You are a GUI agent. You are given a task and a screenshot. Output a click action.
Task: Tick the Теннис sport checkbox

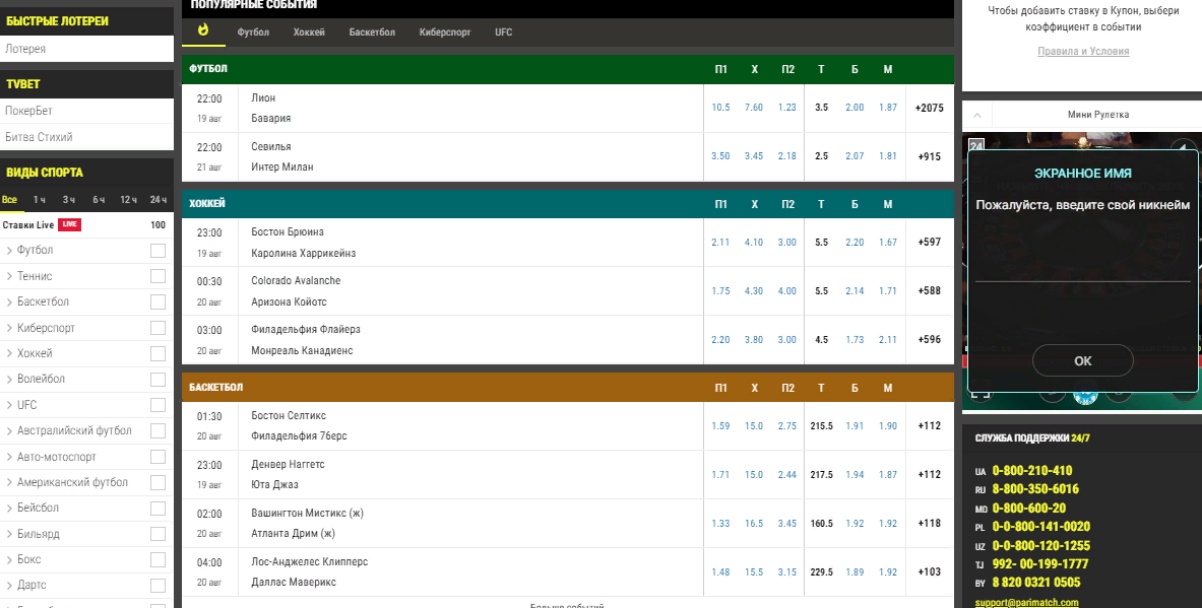[x=158, y=276]
